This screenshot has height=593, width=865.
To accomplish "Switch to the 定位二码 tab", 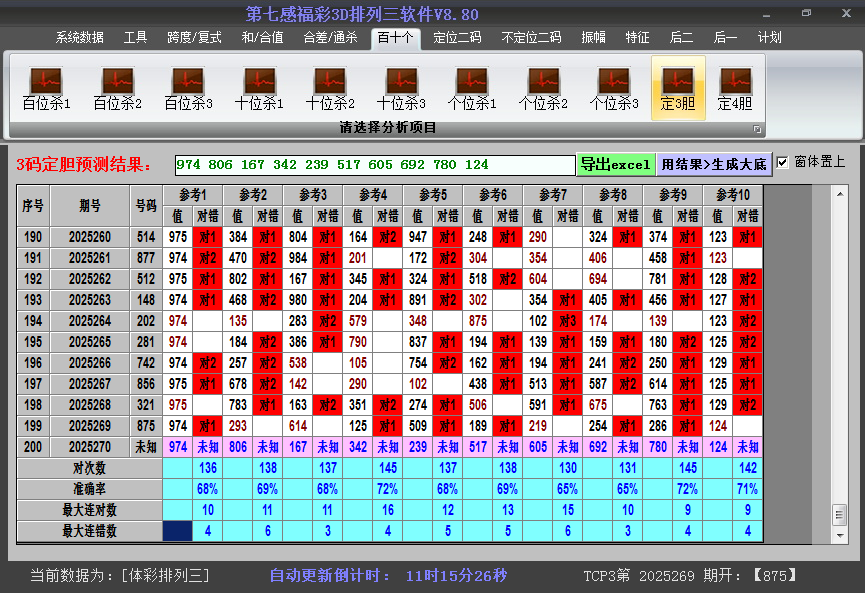I will 457,38.
